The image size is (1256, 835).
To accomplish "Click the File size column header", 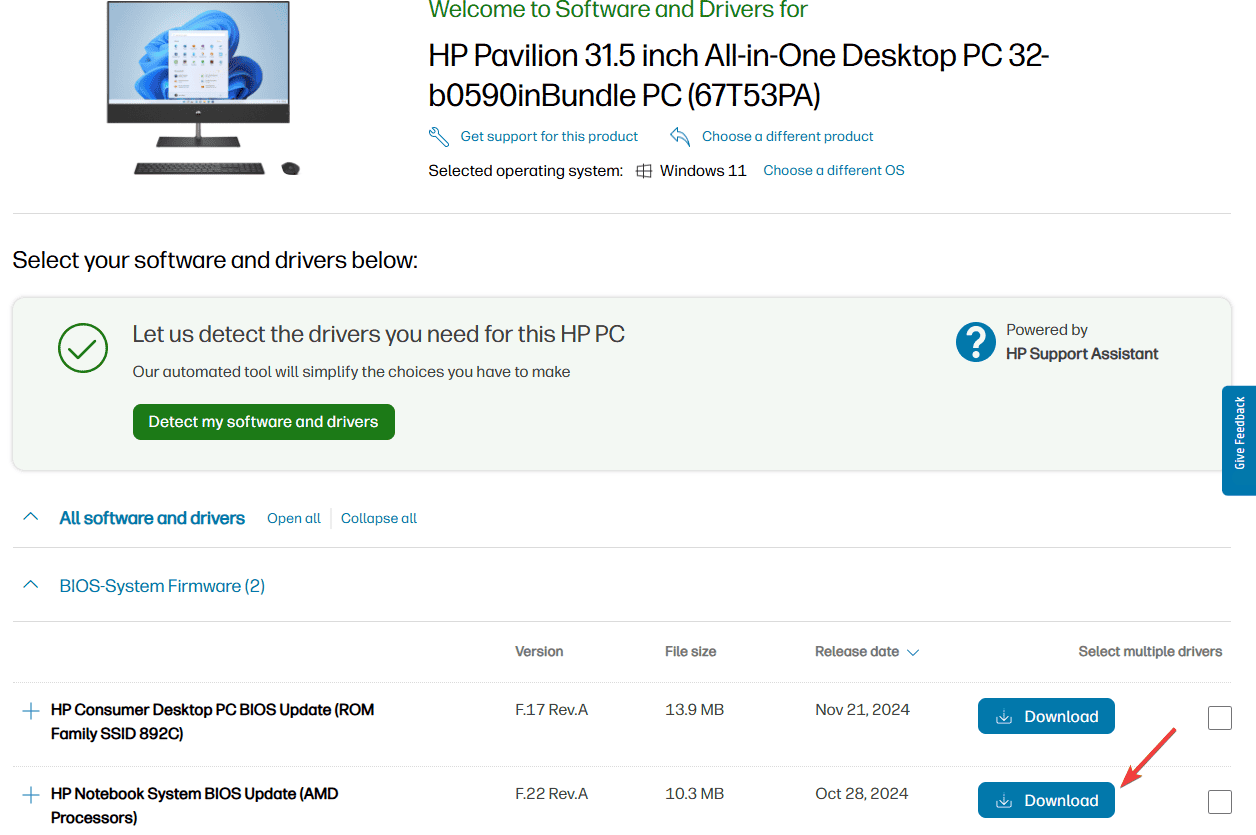I will tap(691, 651).
